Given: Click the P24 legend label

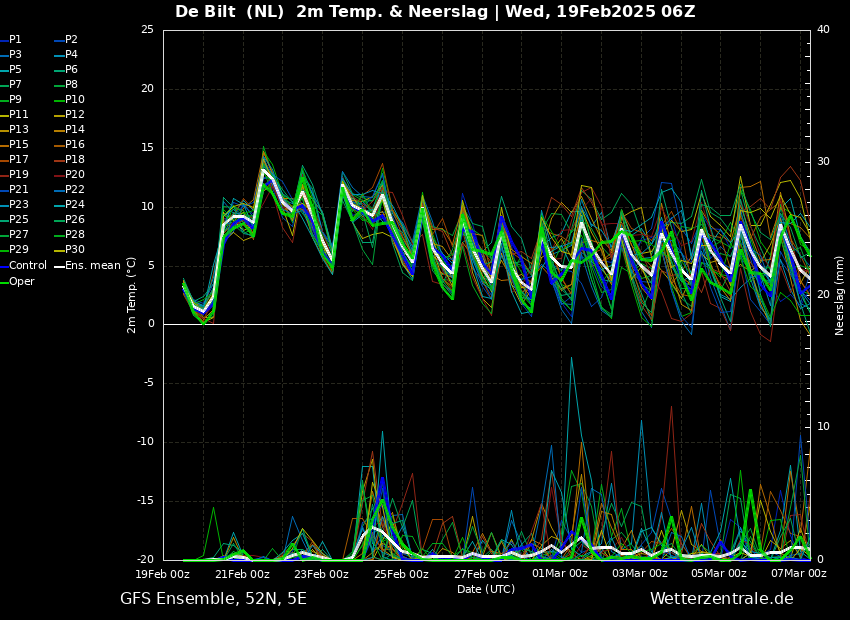Looking at the screenshot, I should pos(75,205).
